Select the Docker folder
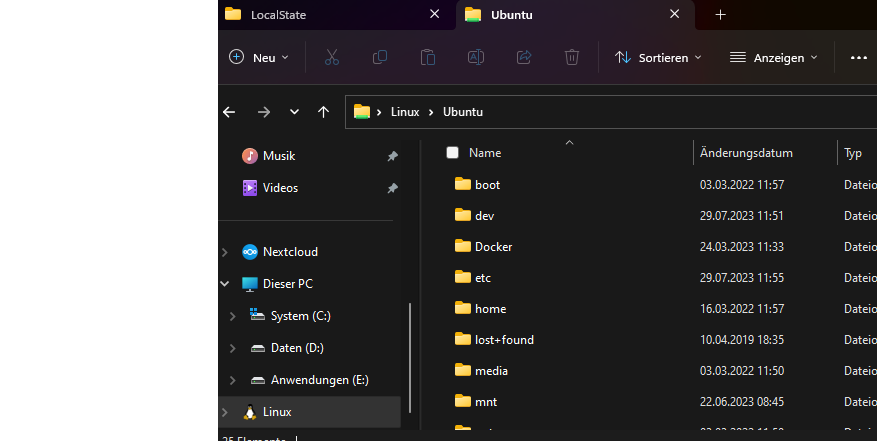 [493, 247]
